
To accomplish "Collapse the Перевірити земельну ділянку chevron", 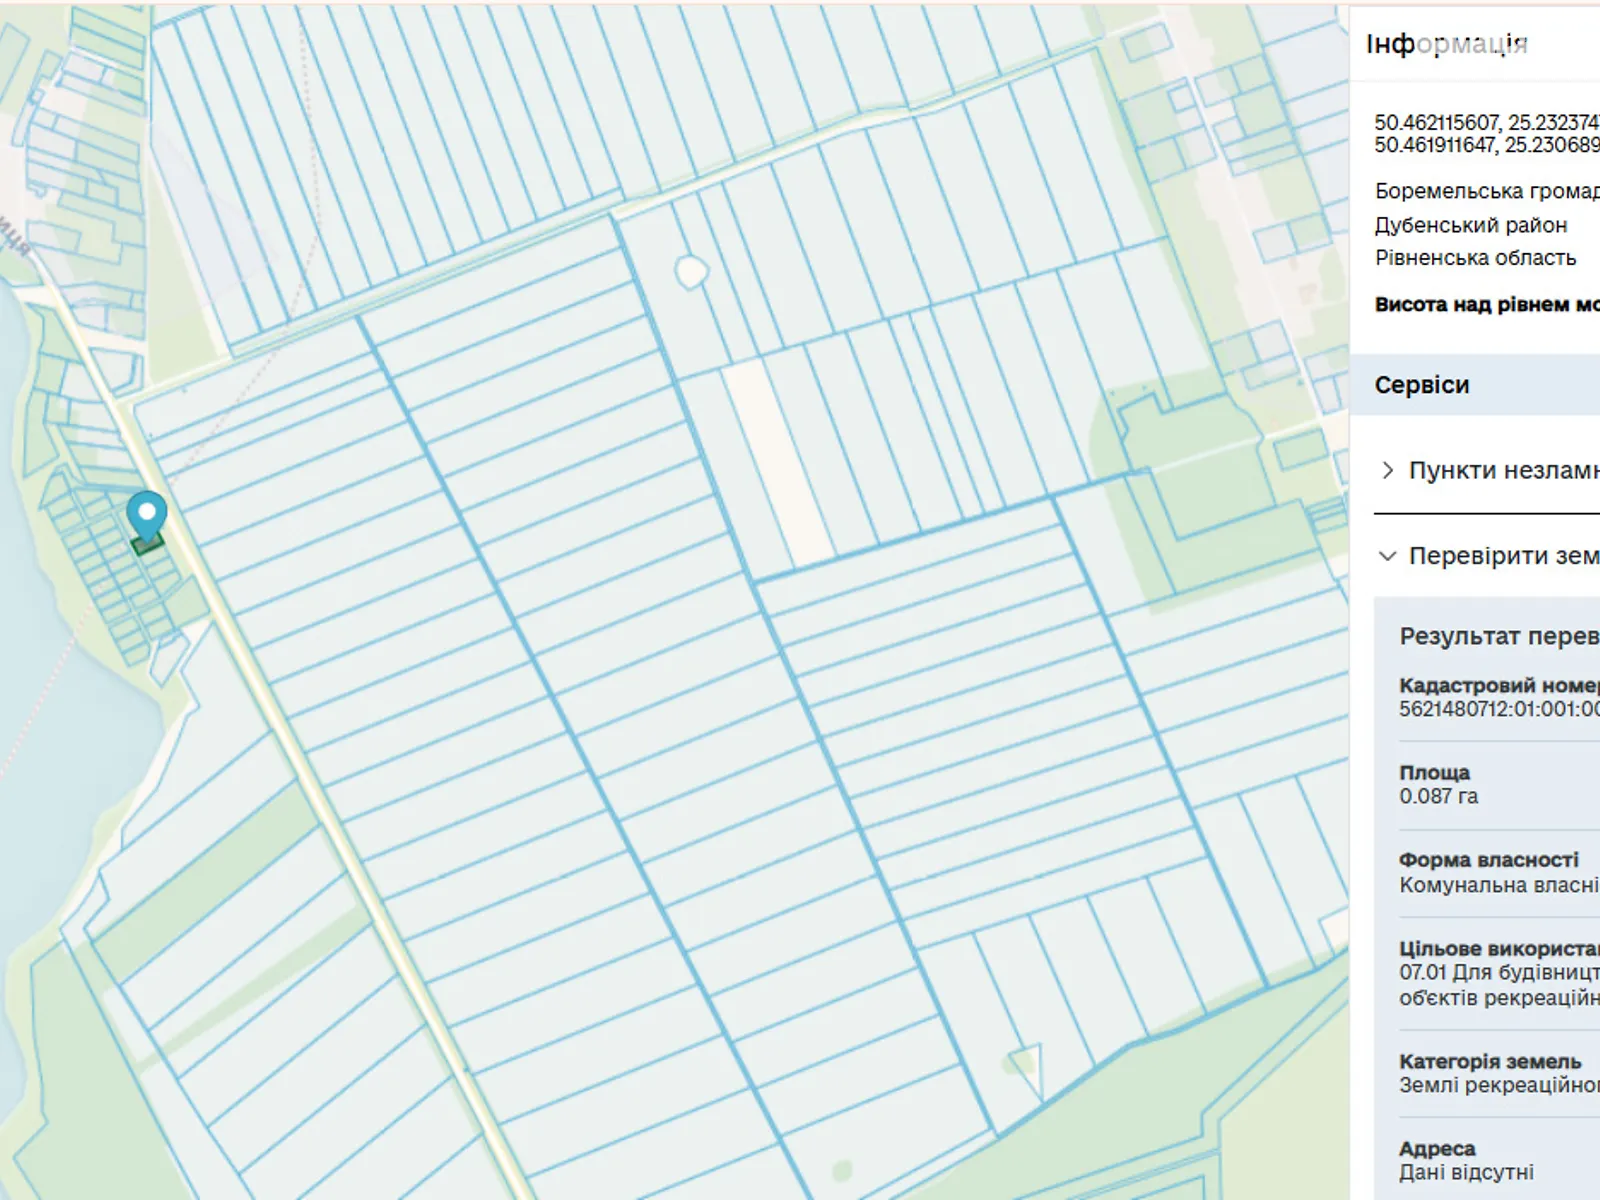I will click(1387, 556).
